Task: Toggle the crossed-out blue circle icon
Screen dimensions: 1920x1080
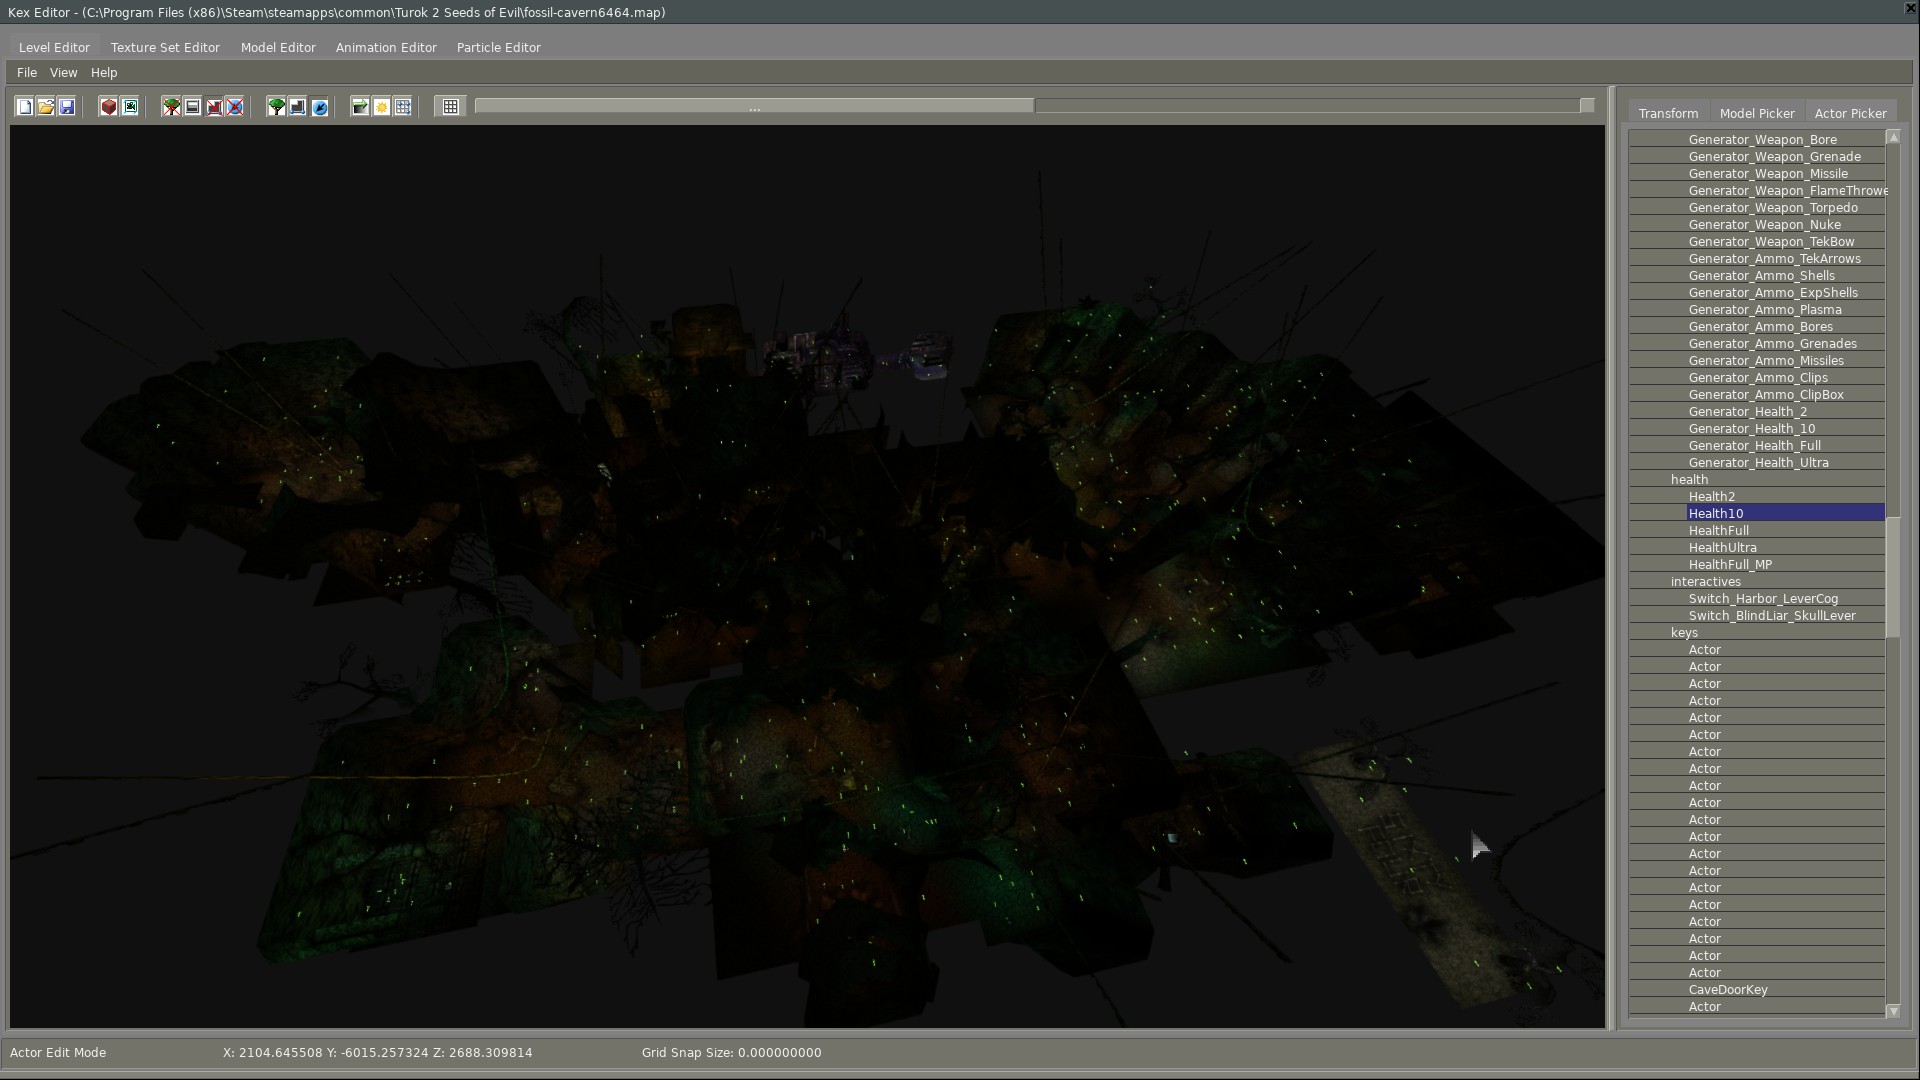Action: coord(235,107)
